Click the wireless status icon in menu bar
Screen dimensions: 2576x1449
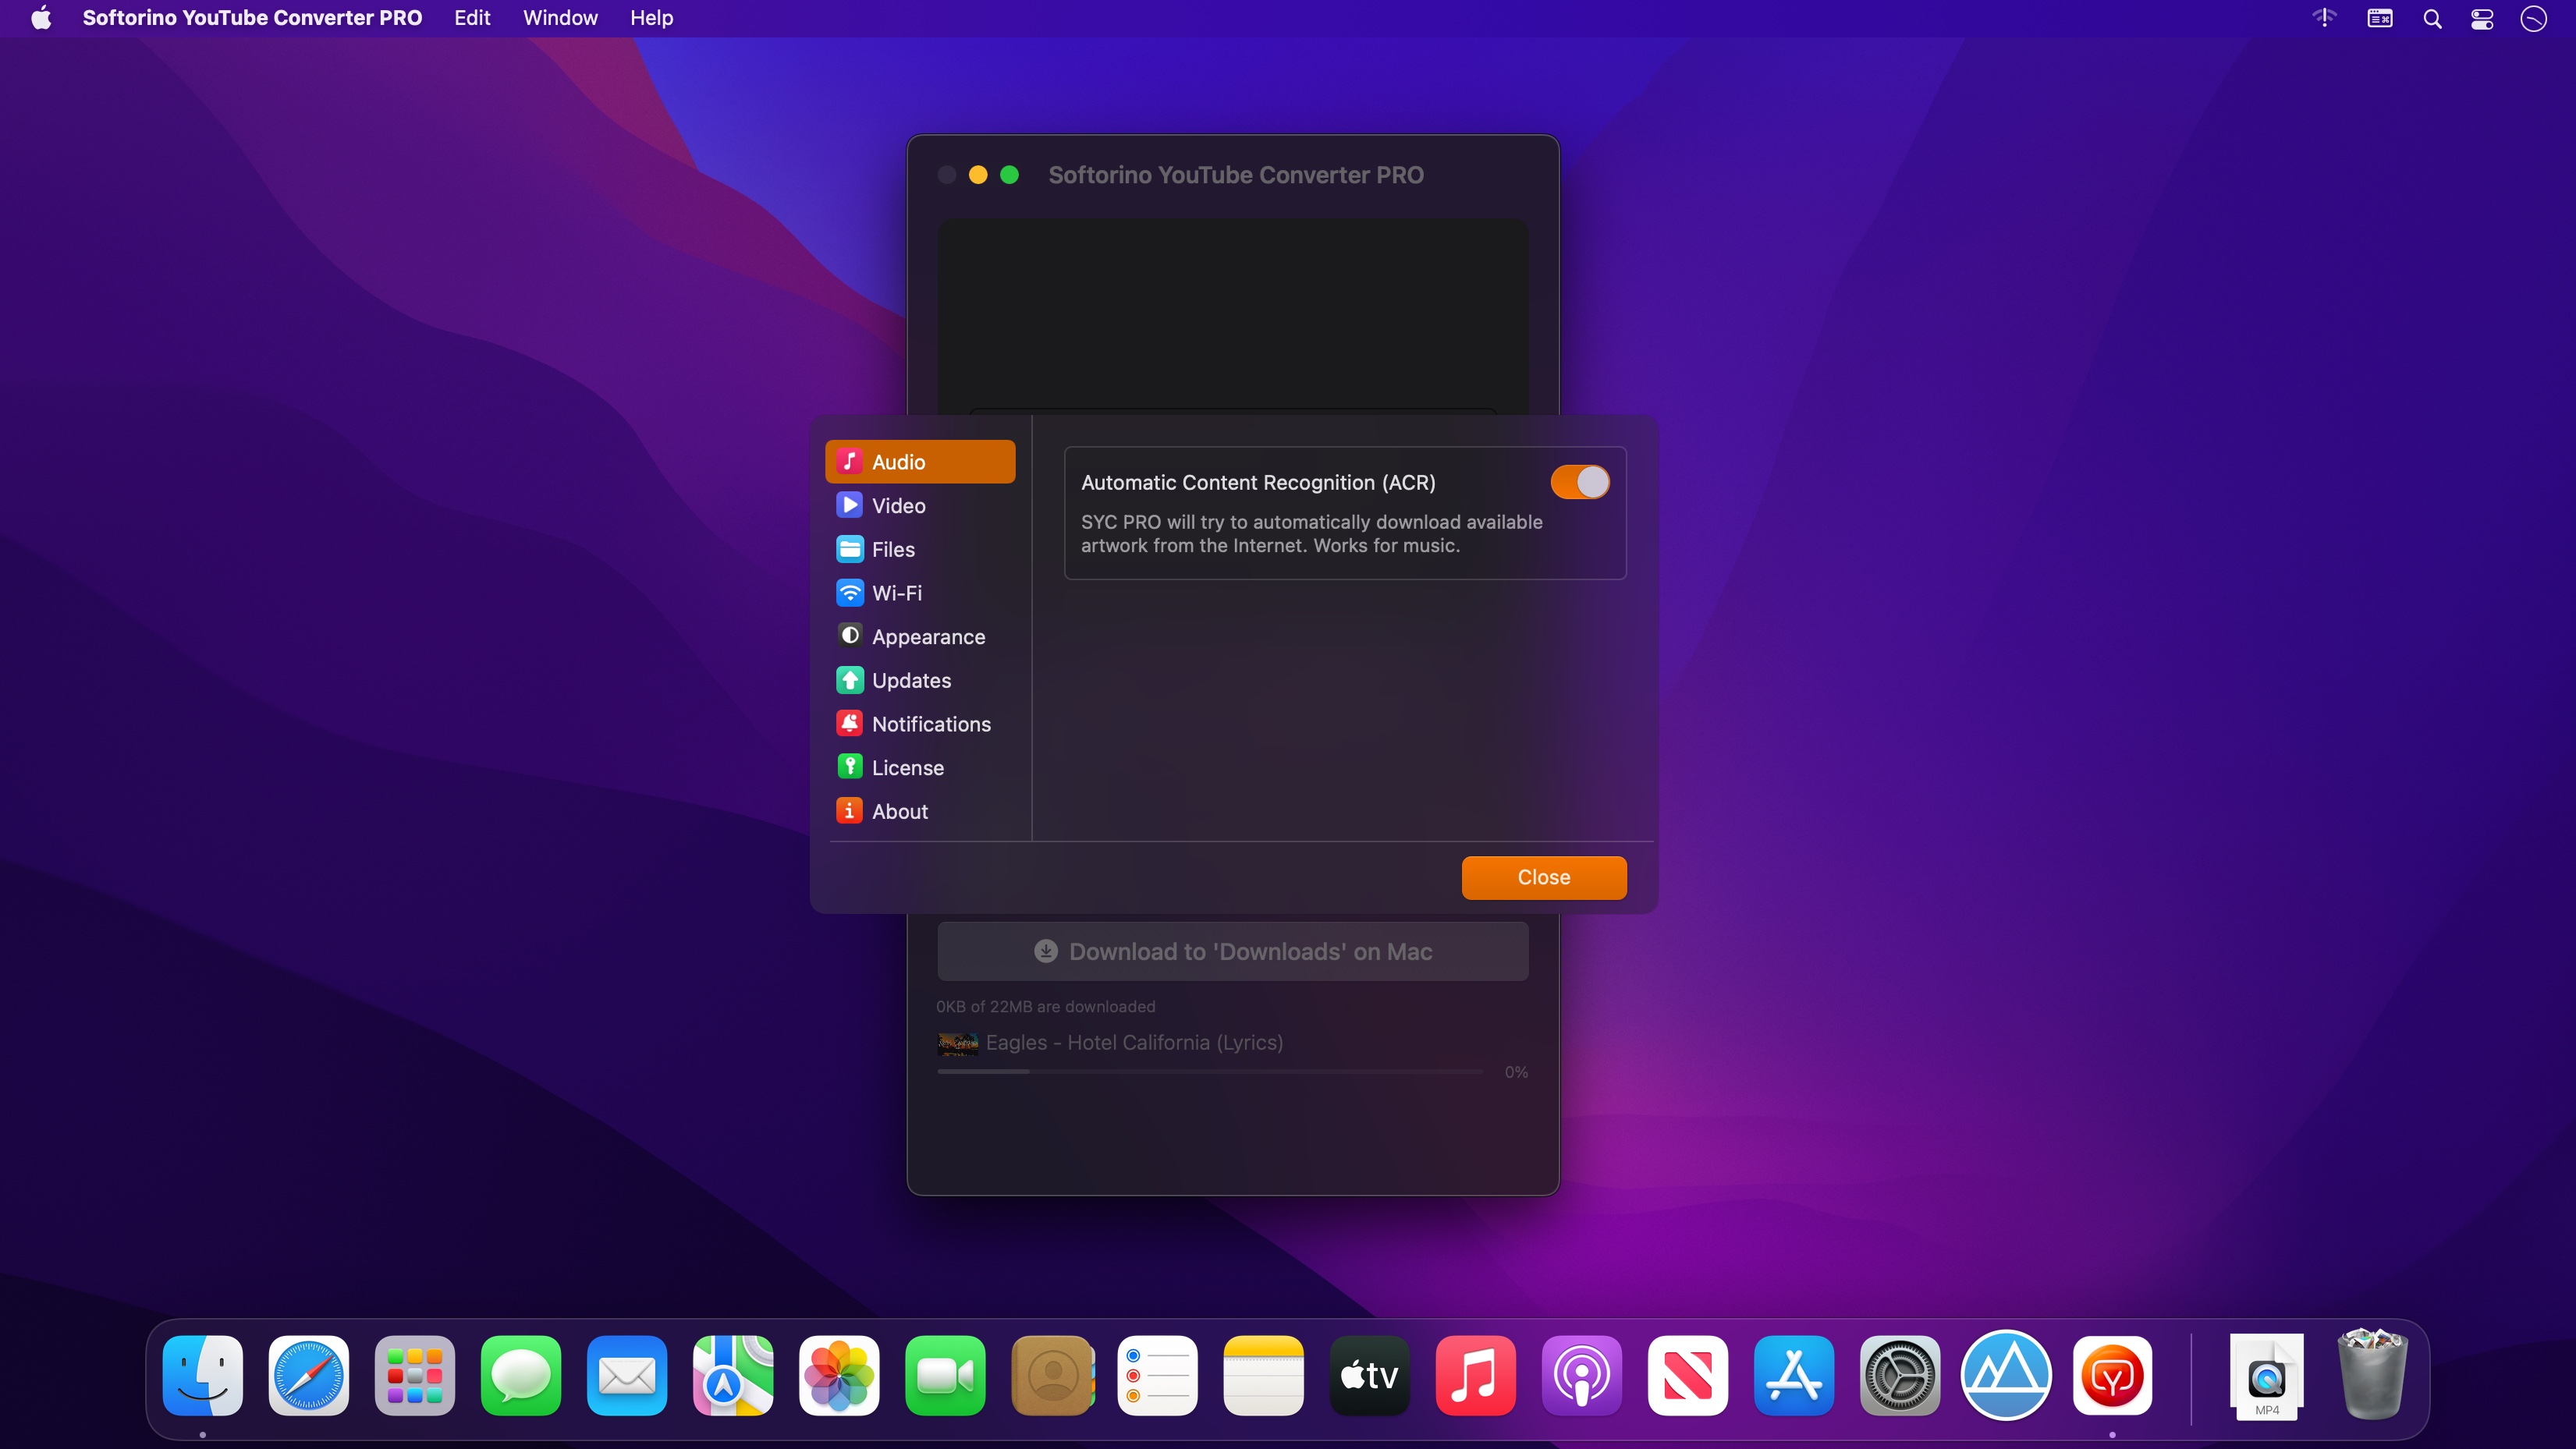(x=2324, y=18)
